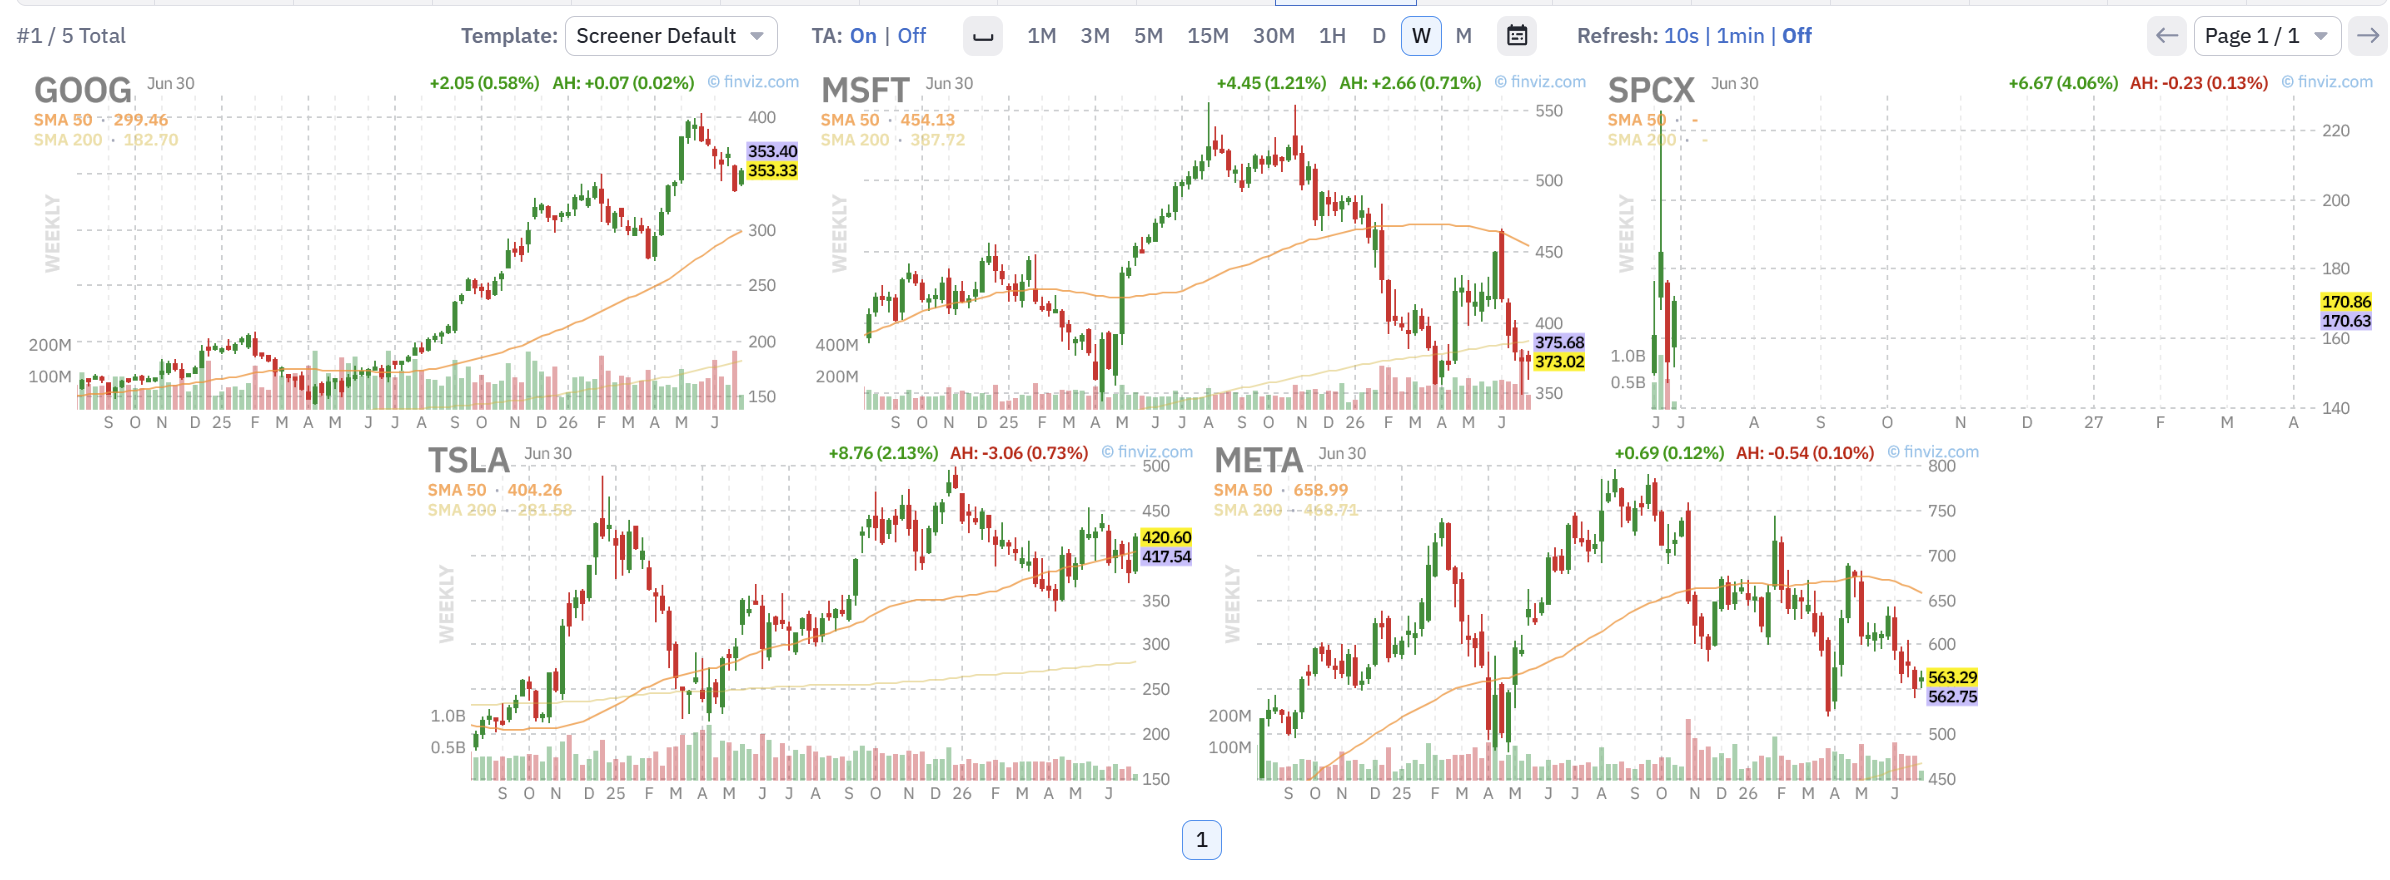The image size is (2390, 880).
Task: Open the GOOG ticker chart
Action: coord(83,91)
